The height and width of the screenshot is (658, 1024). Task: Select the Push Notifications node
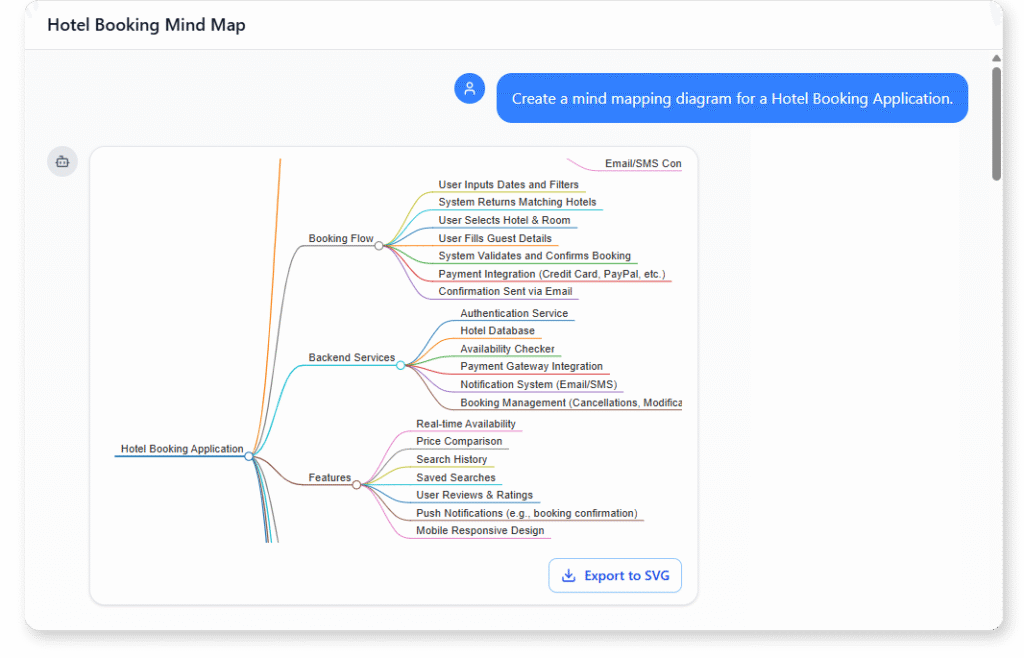527,513
